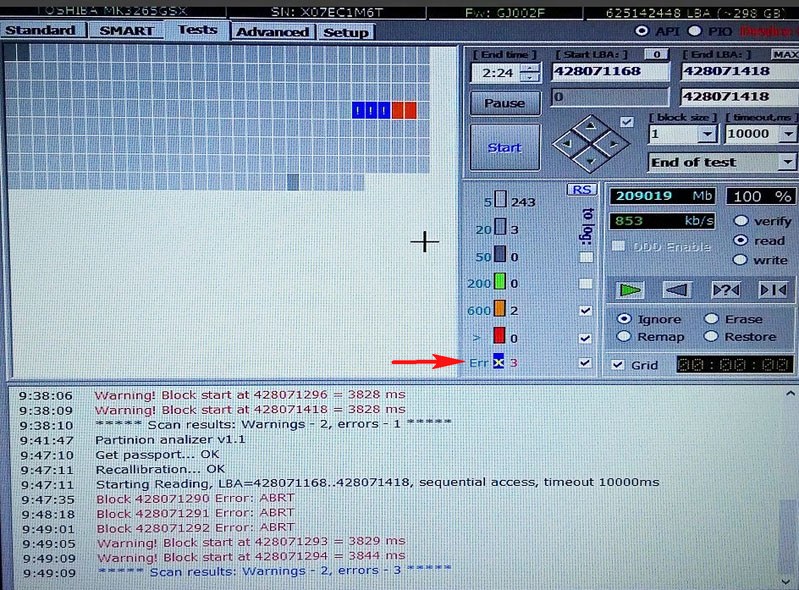Toggle the Err blocks log checkbox
799x590 pixels.
(x=585, y=363)
